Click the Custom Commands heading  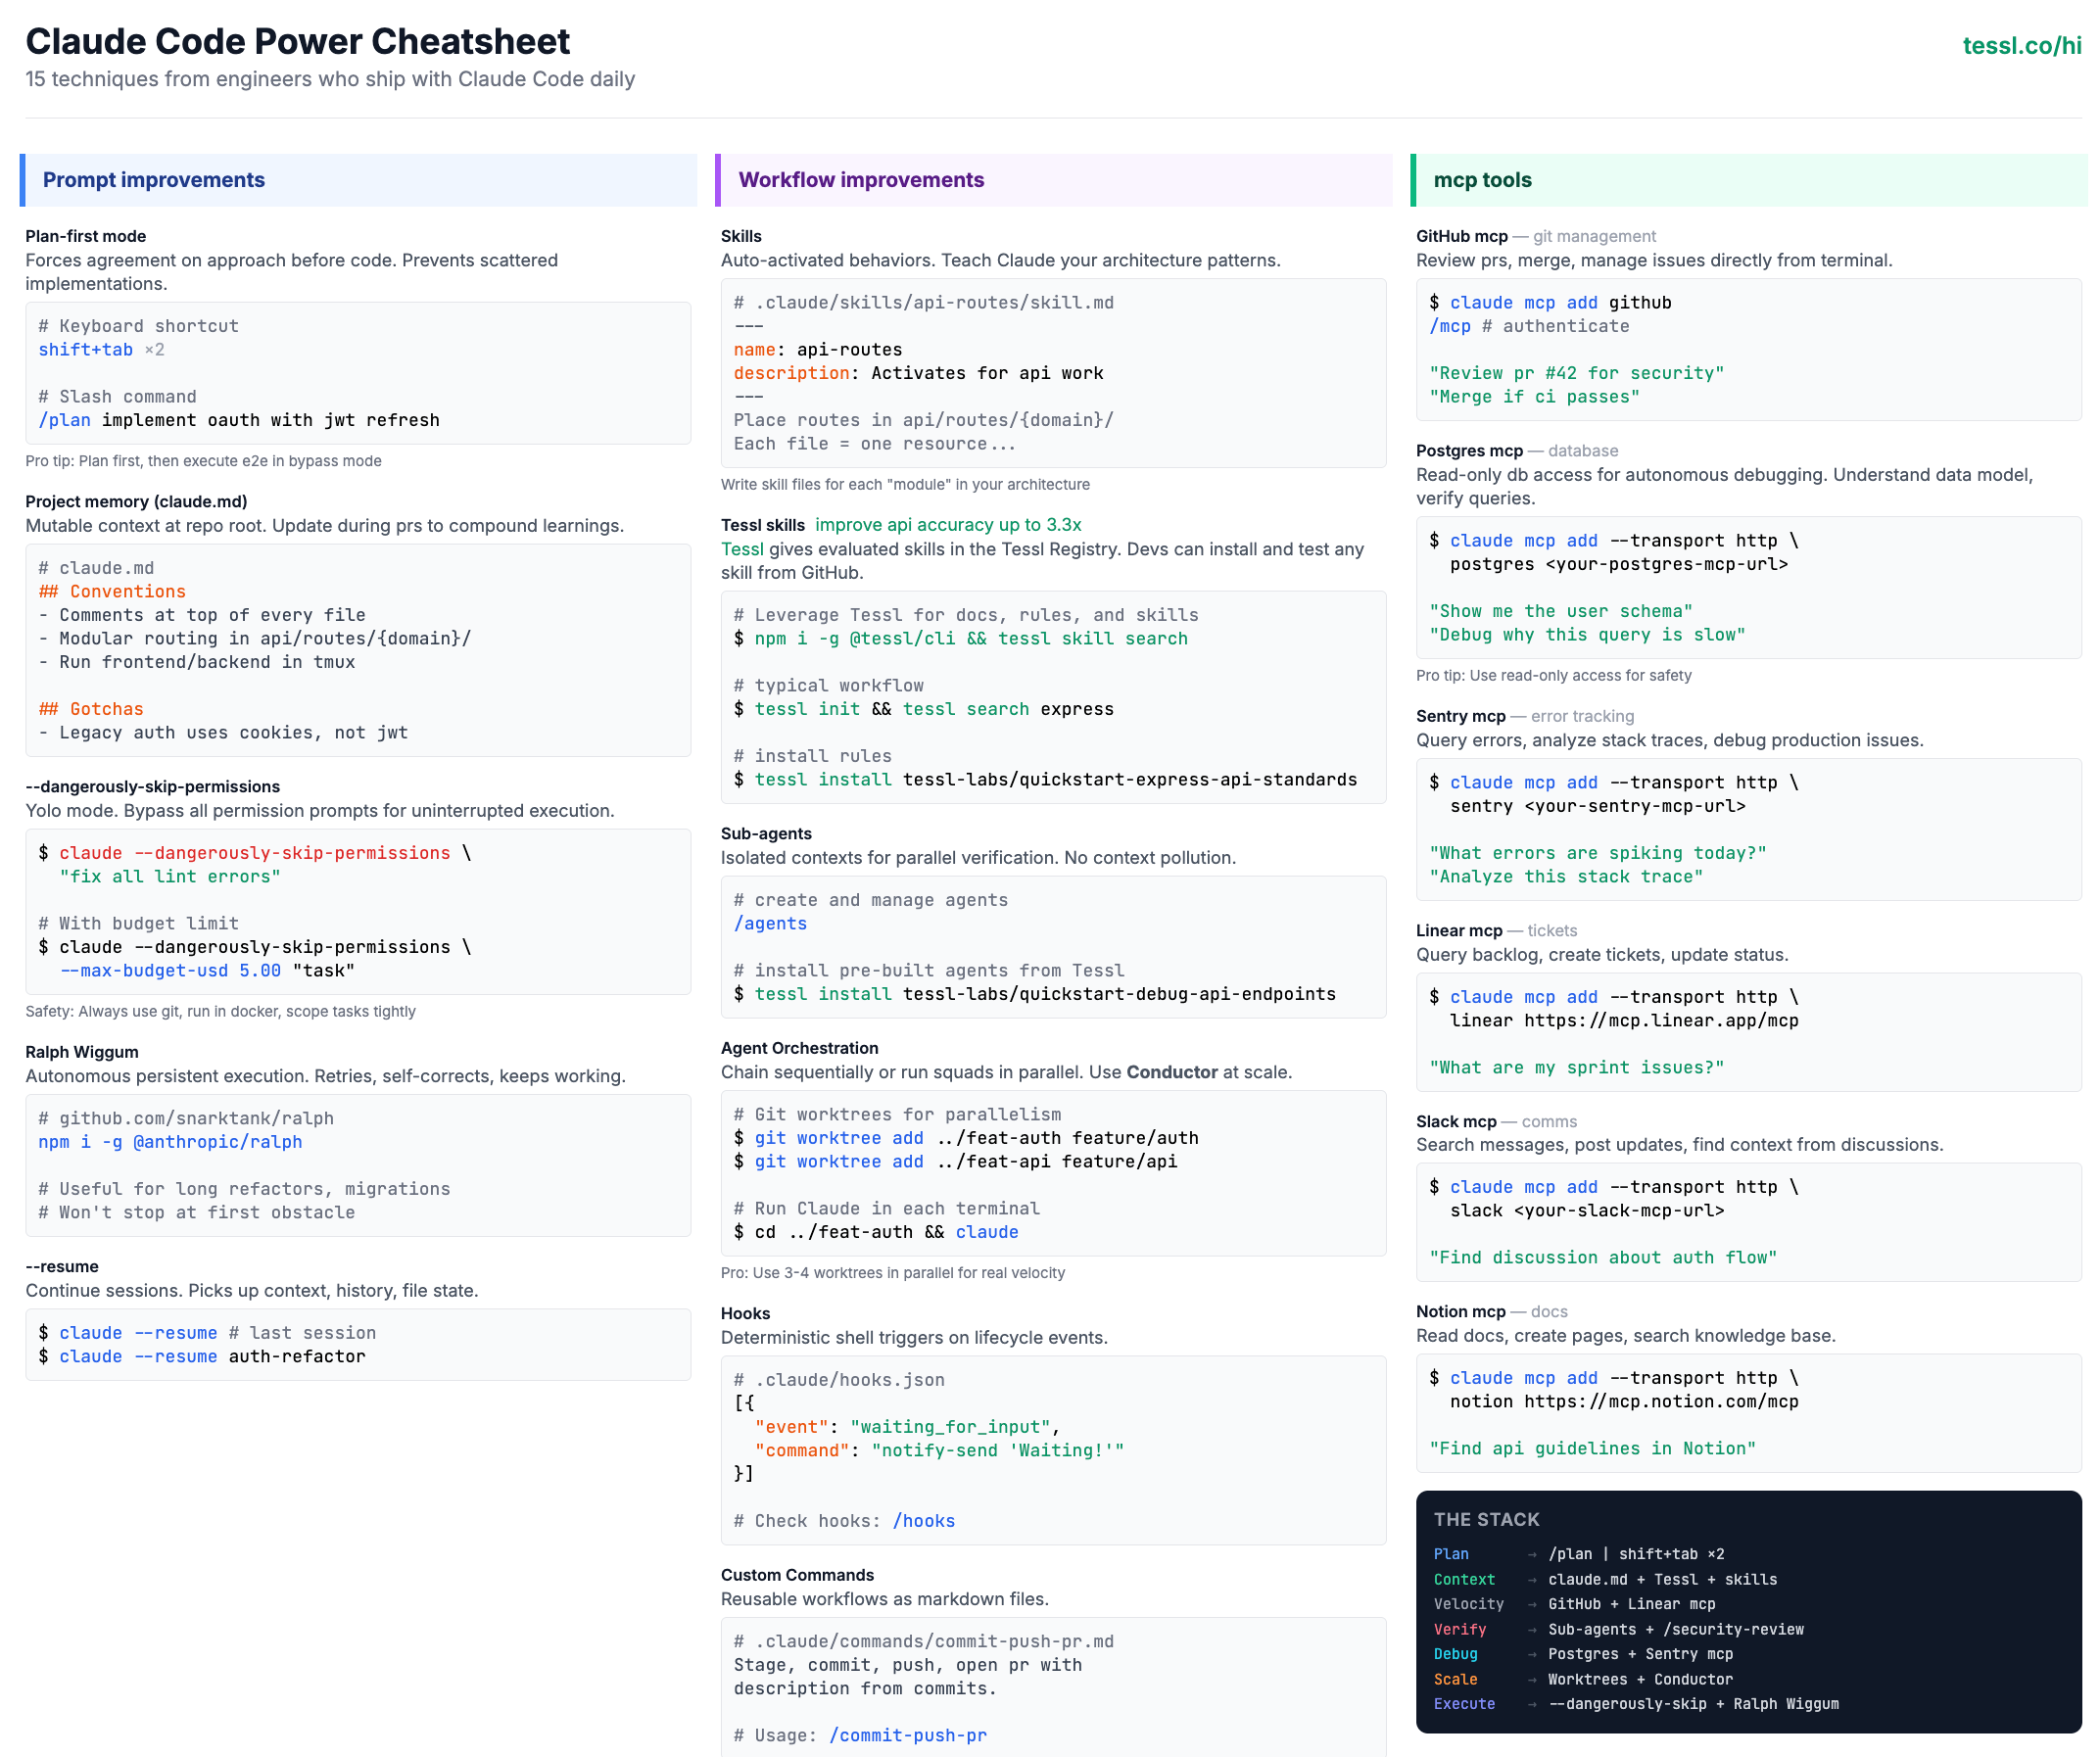[797, 1575]
